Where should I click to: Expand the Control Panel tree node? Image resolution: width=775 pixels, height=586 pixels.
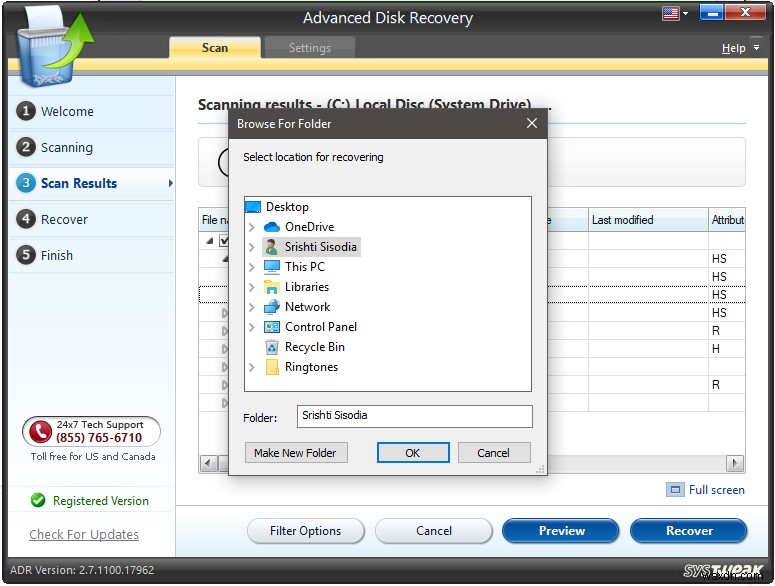point(252,327)
